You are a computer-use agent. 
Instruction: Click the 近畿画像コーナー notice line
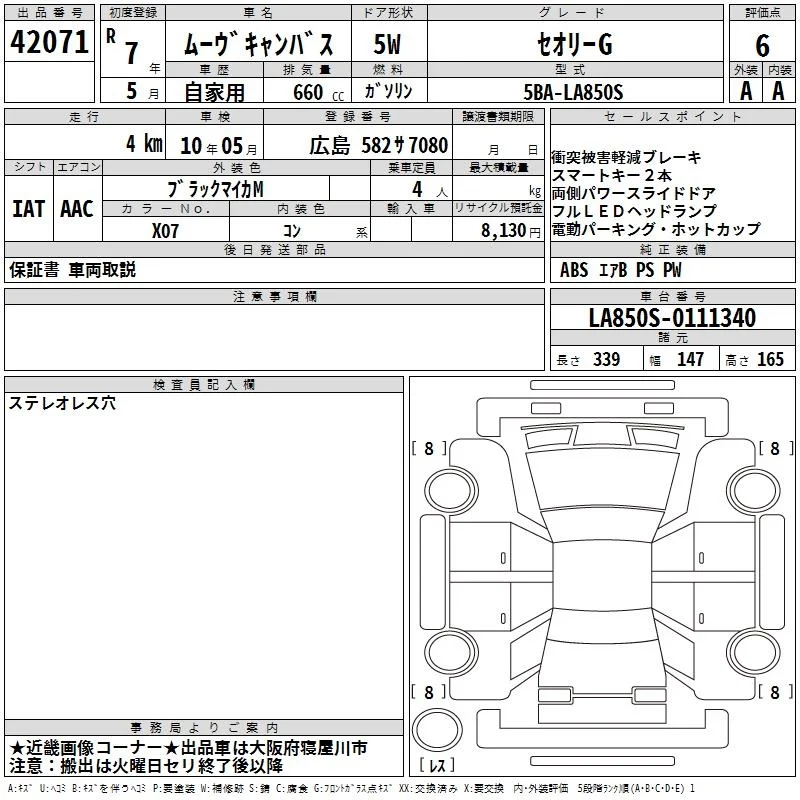pyautogui.click(x=188, y=748)
